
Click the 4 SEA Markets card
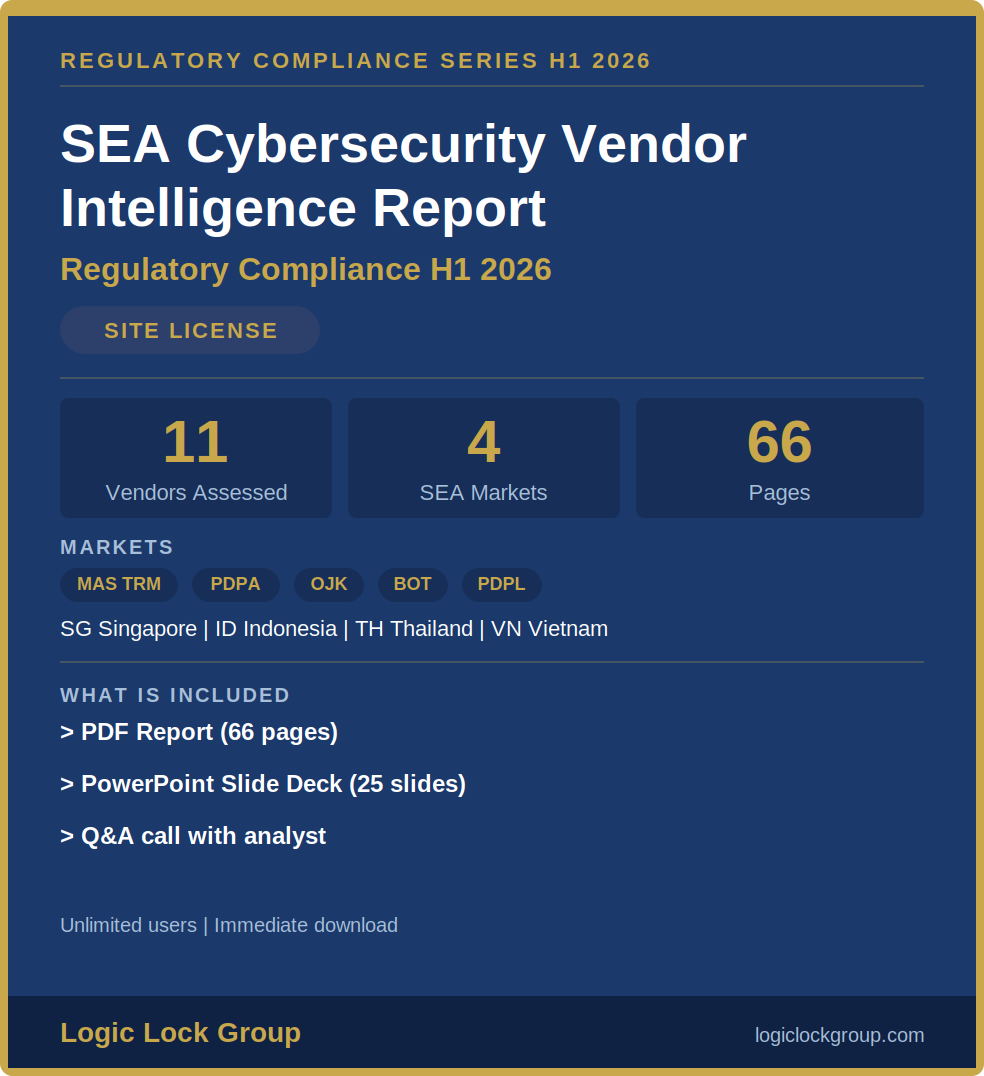pos(484,458)
